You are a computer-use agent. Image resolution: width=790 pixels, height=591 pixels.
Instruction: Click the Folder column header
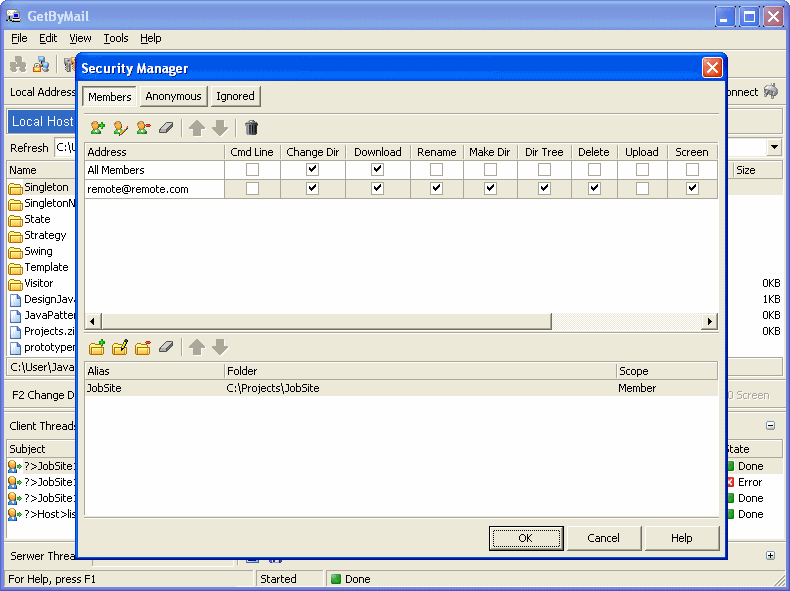pyautogui.click(x=420, y=371)
